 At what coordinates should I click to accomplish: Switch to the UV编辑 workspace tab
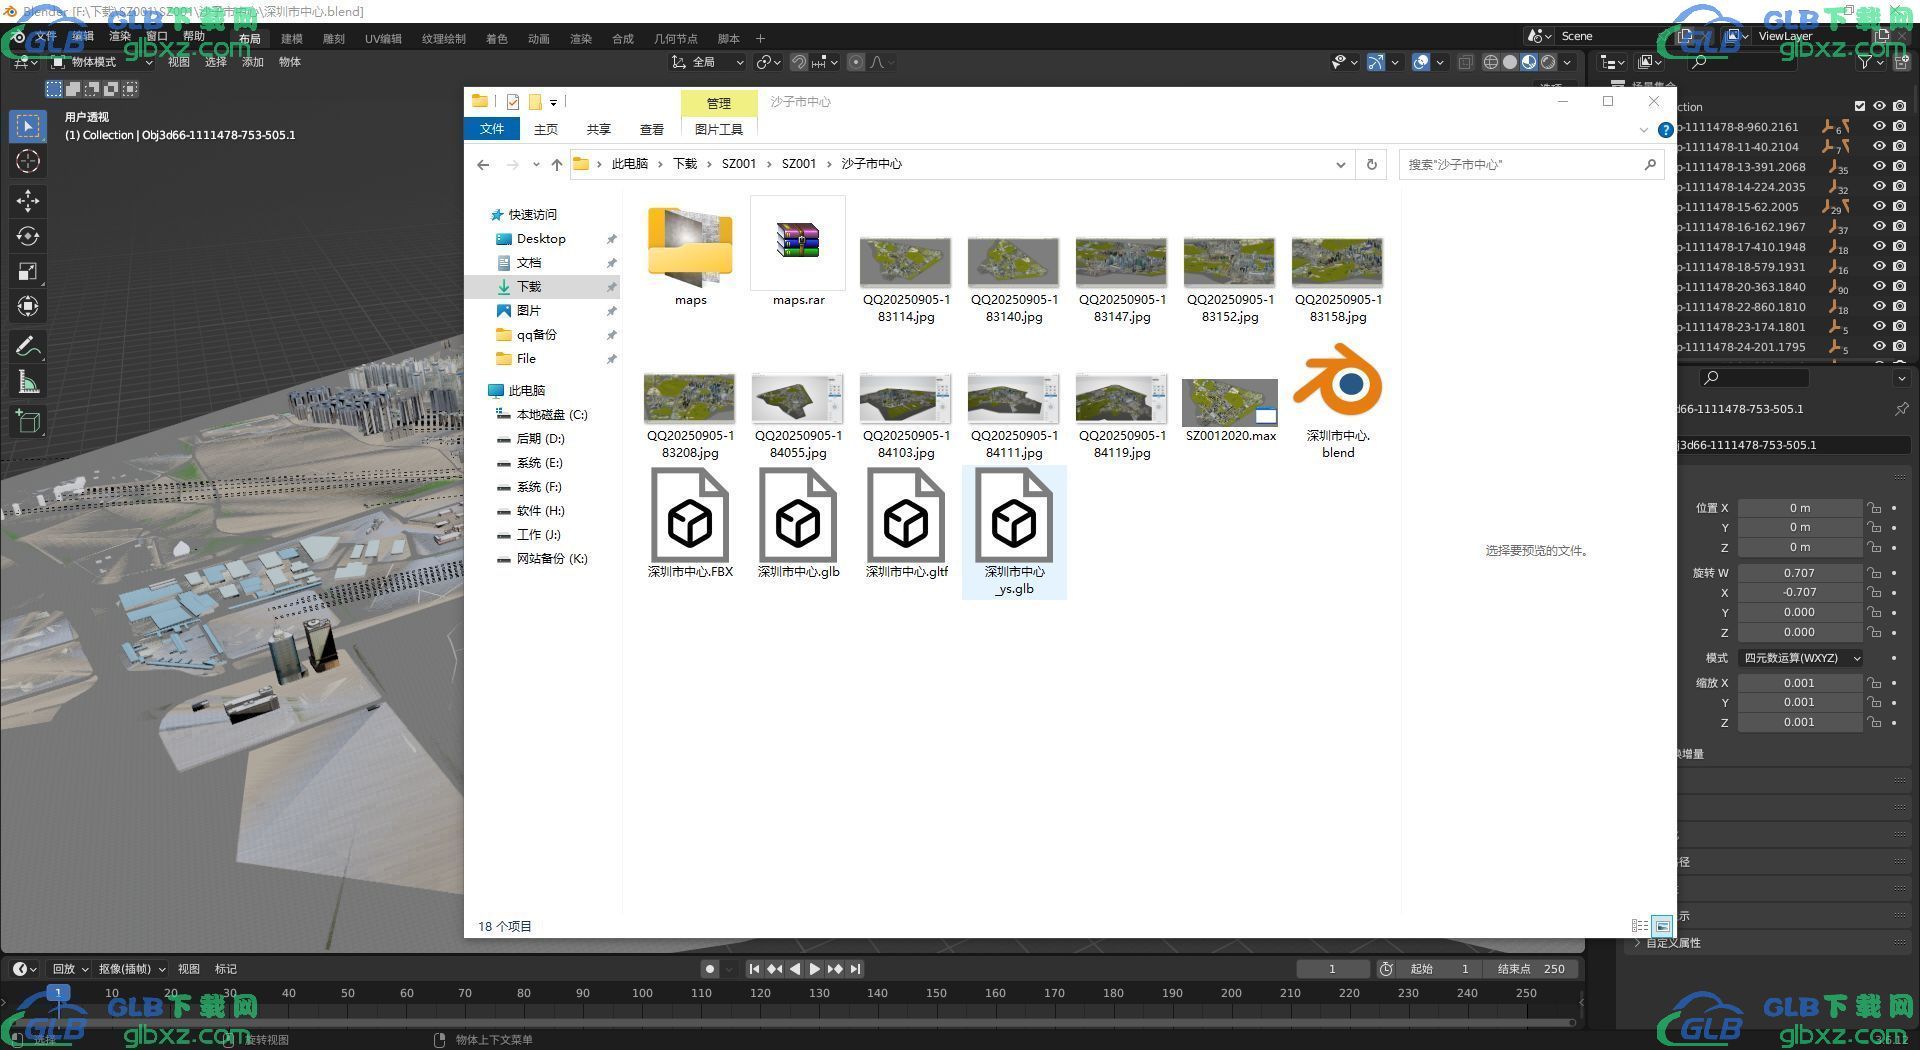click(x=383, y=39)
